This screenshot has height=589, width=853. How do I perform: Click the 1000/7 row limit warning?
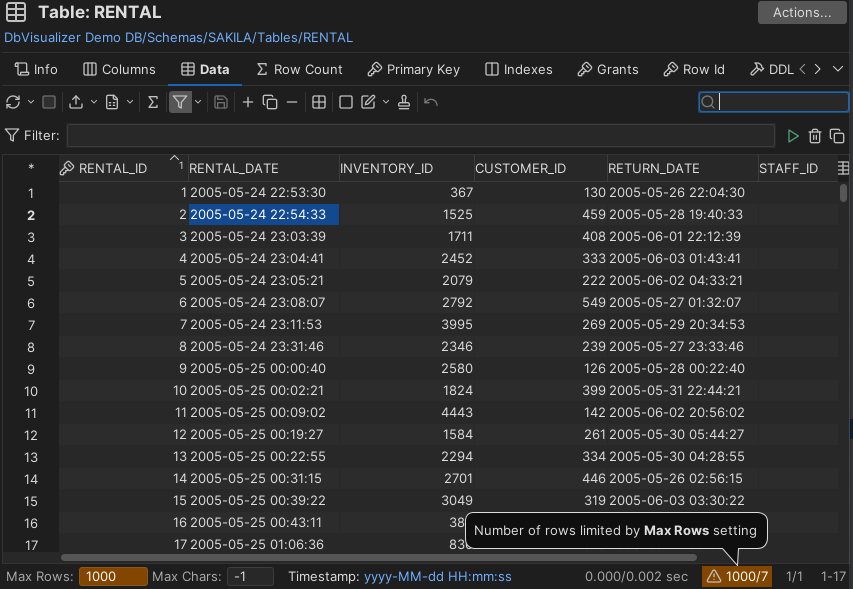pyautogui.click(x=737, y=576)
